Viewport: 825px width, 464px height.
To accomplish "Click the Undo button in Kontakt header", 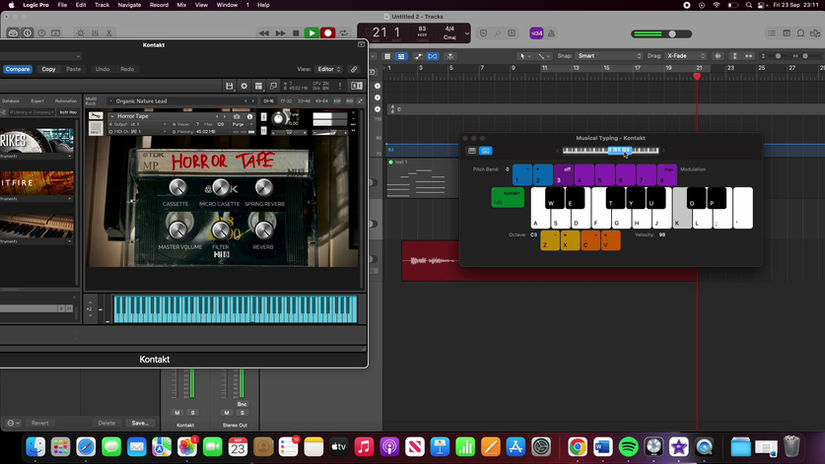I will [102, 69].
